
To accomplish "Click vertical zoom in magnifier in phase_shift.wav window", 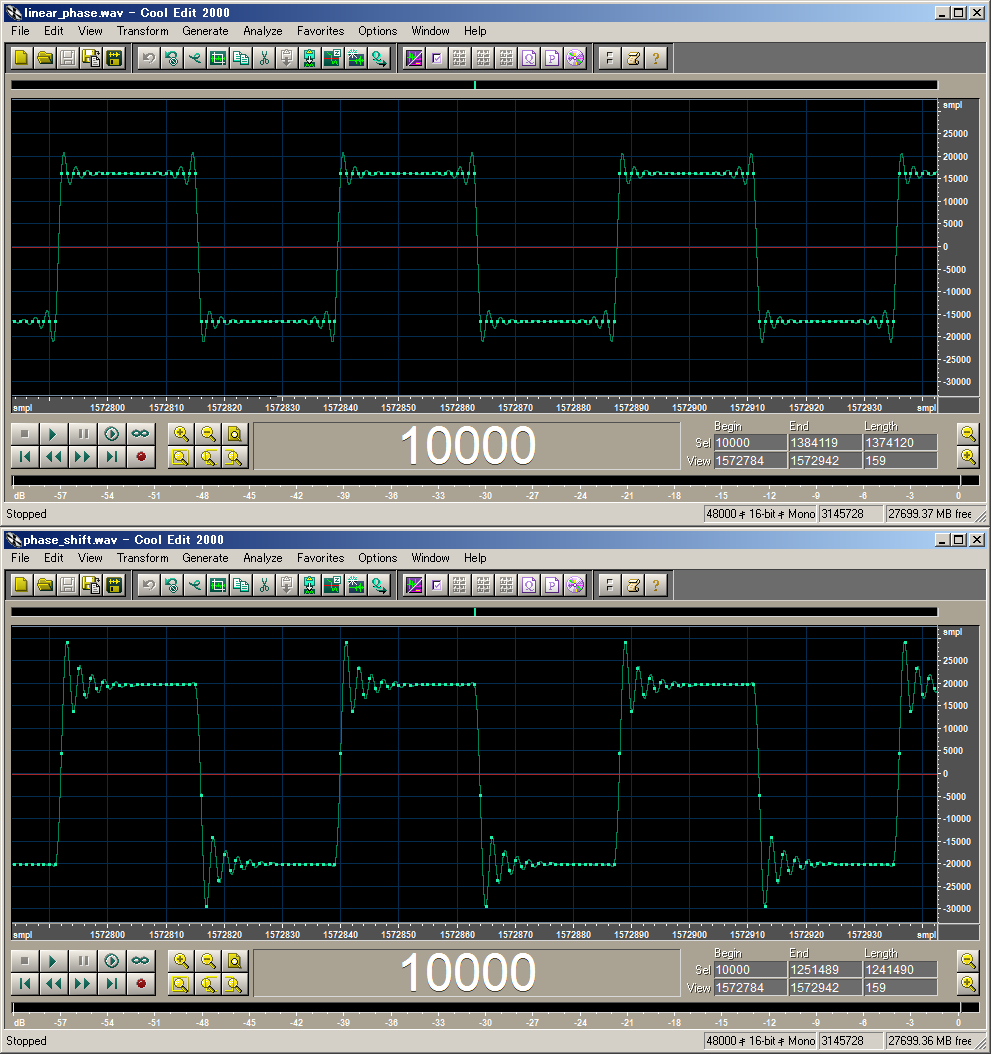I will (968, 983).
